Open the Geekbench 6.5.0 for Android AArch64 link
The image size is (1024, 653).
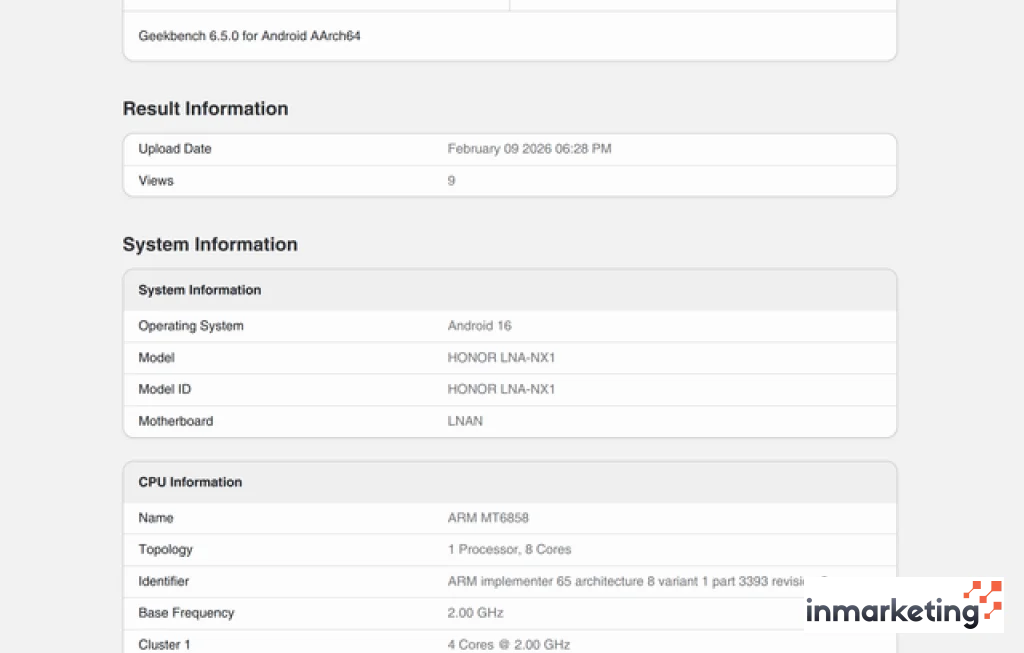tap(248, 35)
